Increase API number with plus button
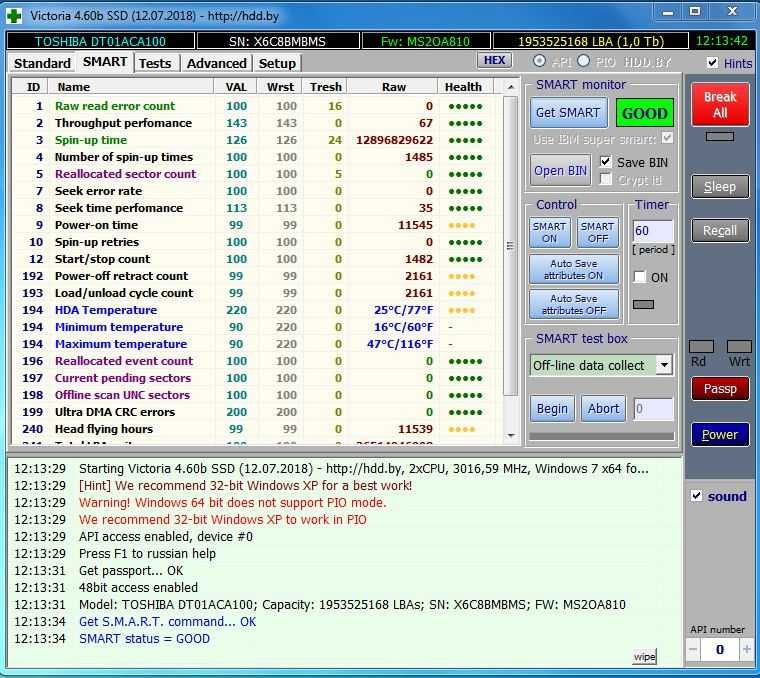 pyautogui.click(x=745, y=650)
